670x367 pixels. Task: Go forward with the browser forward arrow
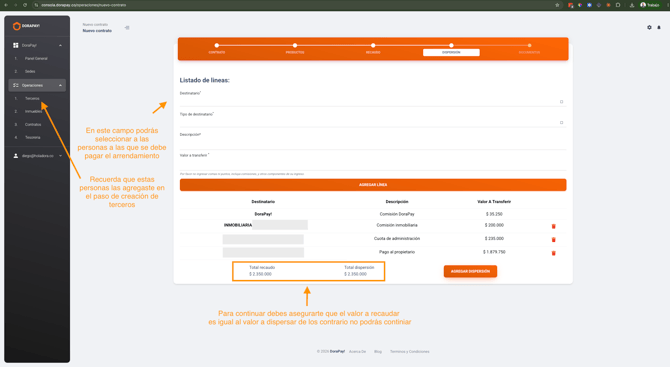(15, 5)
